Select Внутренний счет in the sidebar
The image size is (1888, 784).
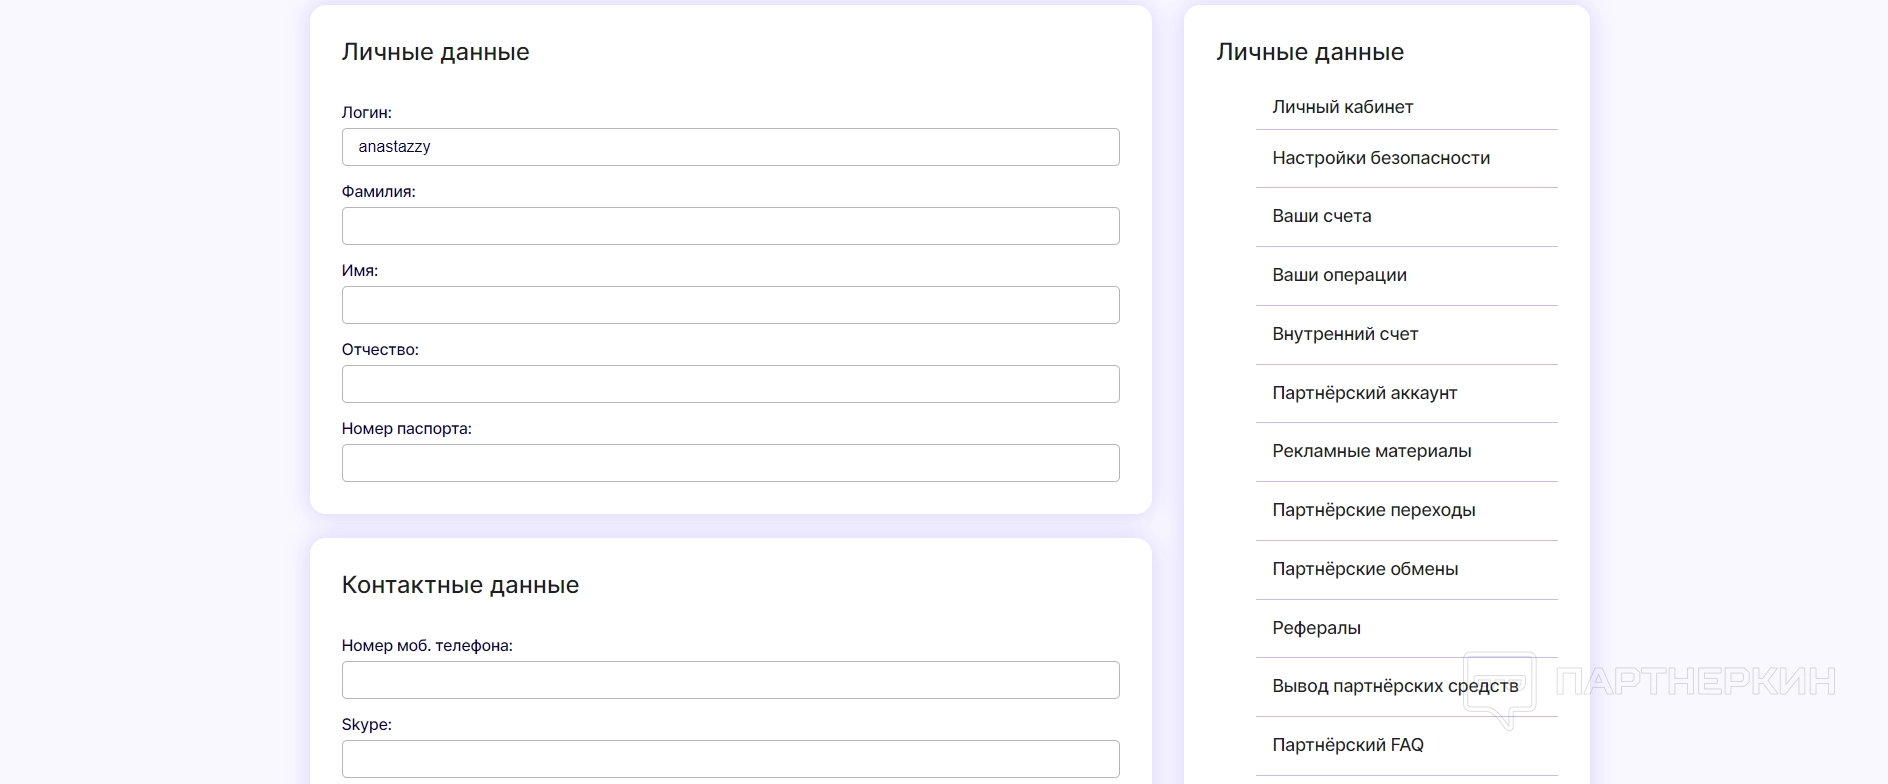click(1345, 334)
